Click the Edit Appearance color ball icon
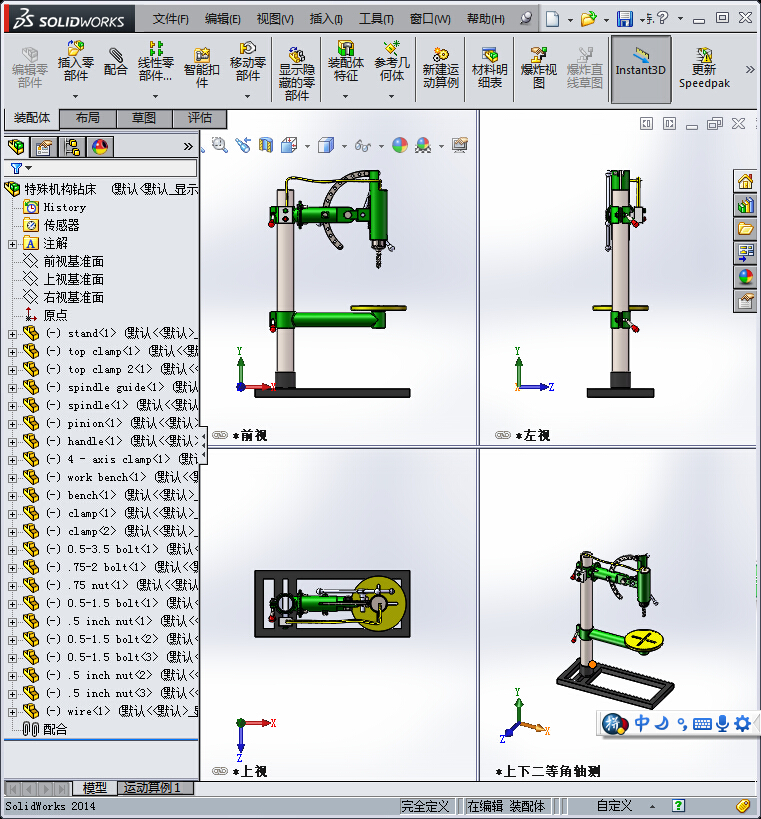761x819 pixels. pyautogui.click(x=400, y=145)
